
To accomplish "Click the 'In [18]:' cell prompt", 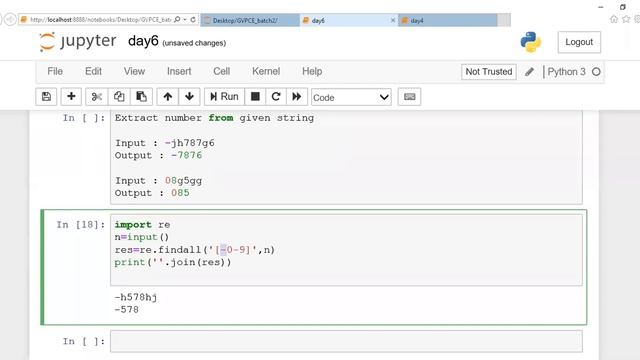I will click(81, 225).
